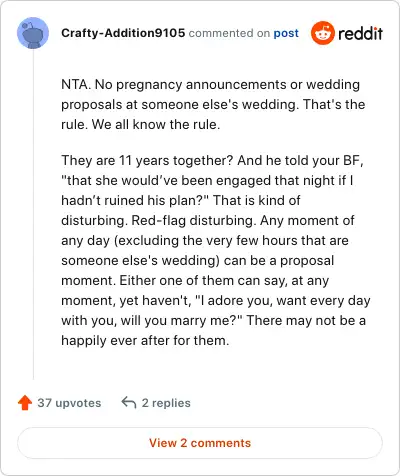400x476 pixels.
Task: Click the reddit wordmark text
Action: [x=360, y=34]
